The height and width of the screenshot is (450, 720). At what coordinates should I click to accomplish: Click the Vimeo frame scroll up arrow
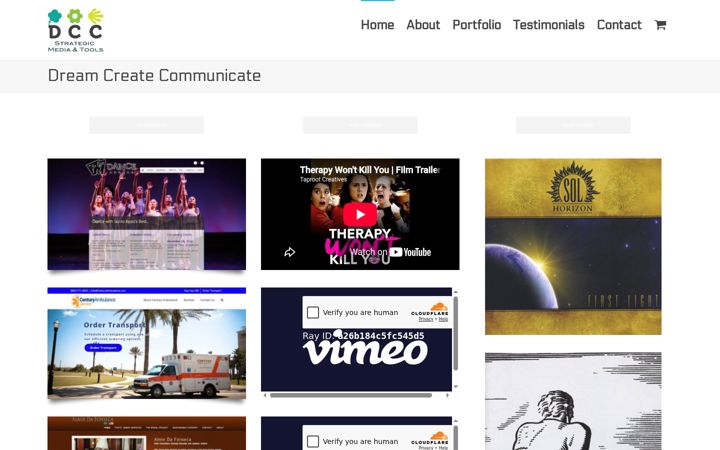coord(456,292)
